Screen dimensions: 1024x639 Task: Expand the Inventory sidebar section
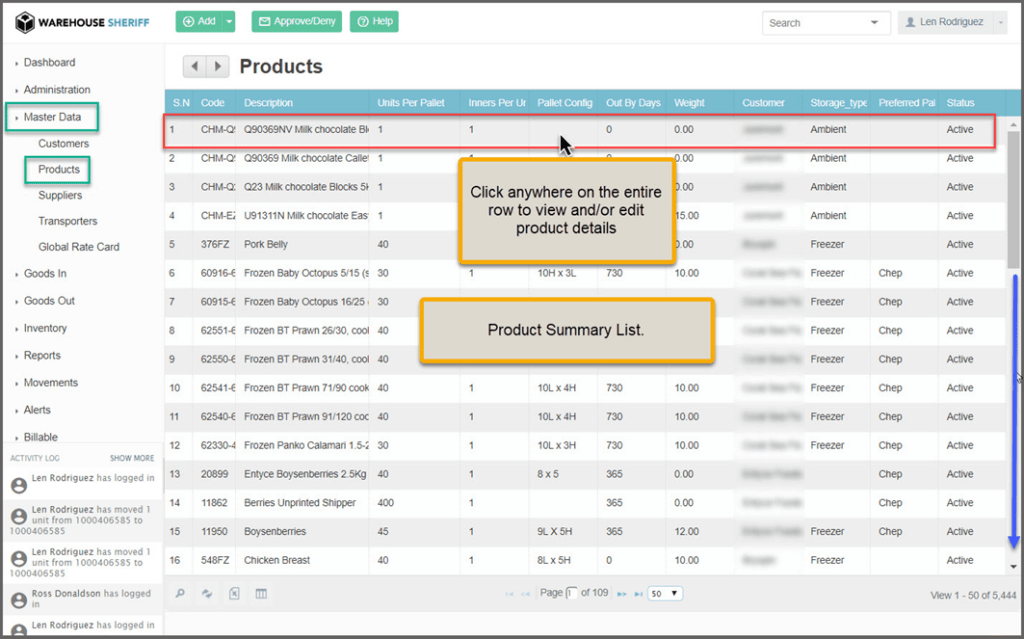(x=45, y=328)
